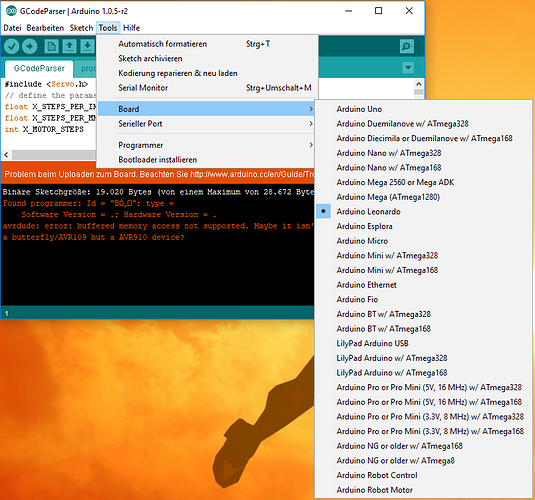Choose Arduino Mega 2560 or Mega ADK
Viewport: 535px width, 500px height.
424,183
